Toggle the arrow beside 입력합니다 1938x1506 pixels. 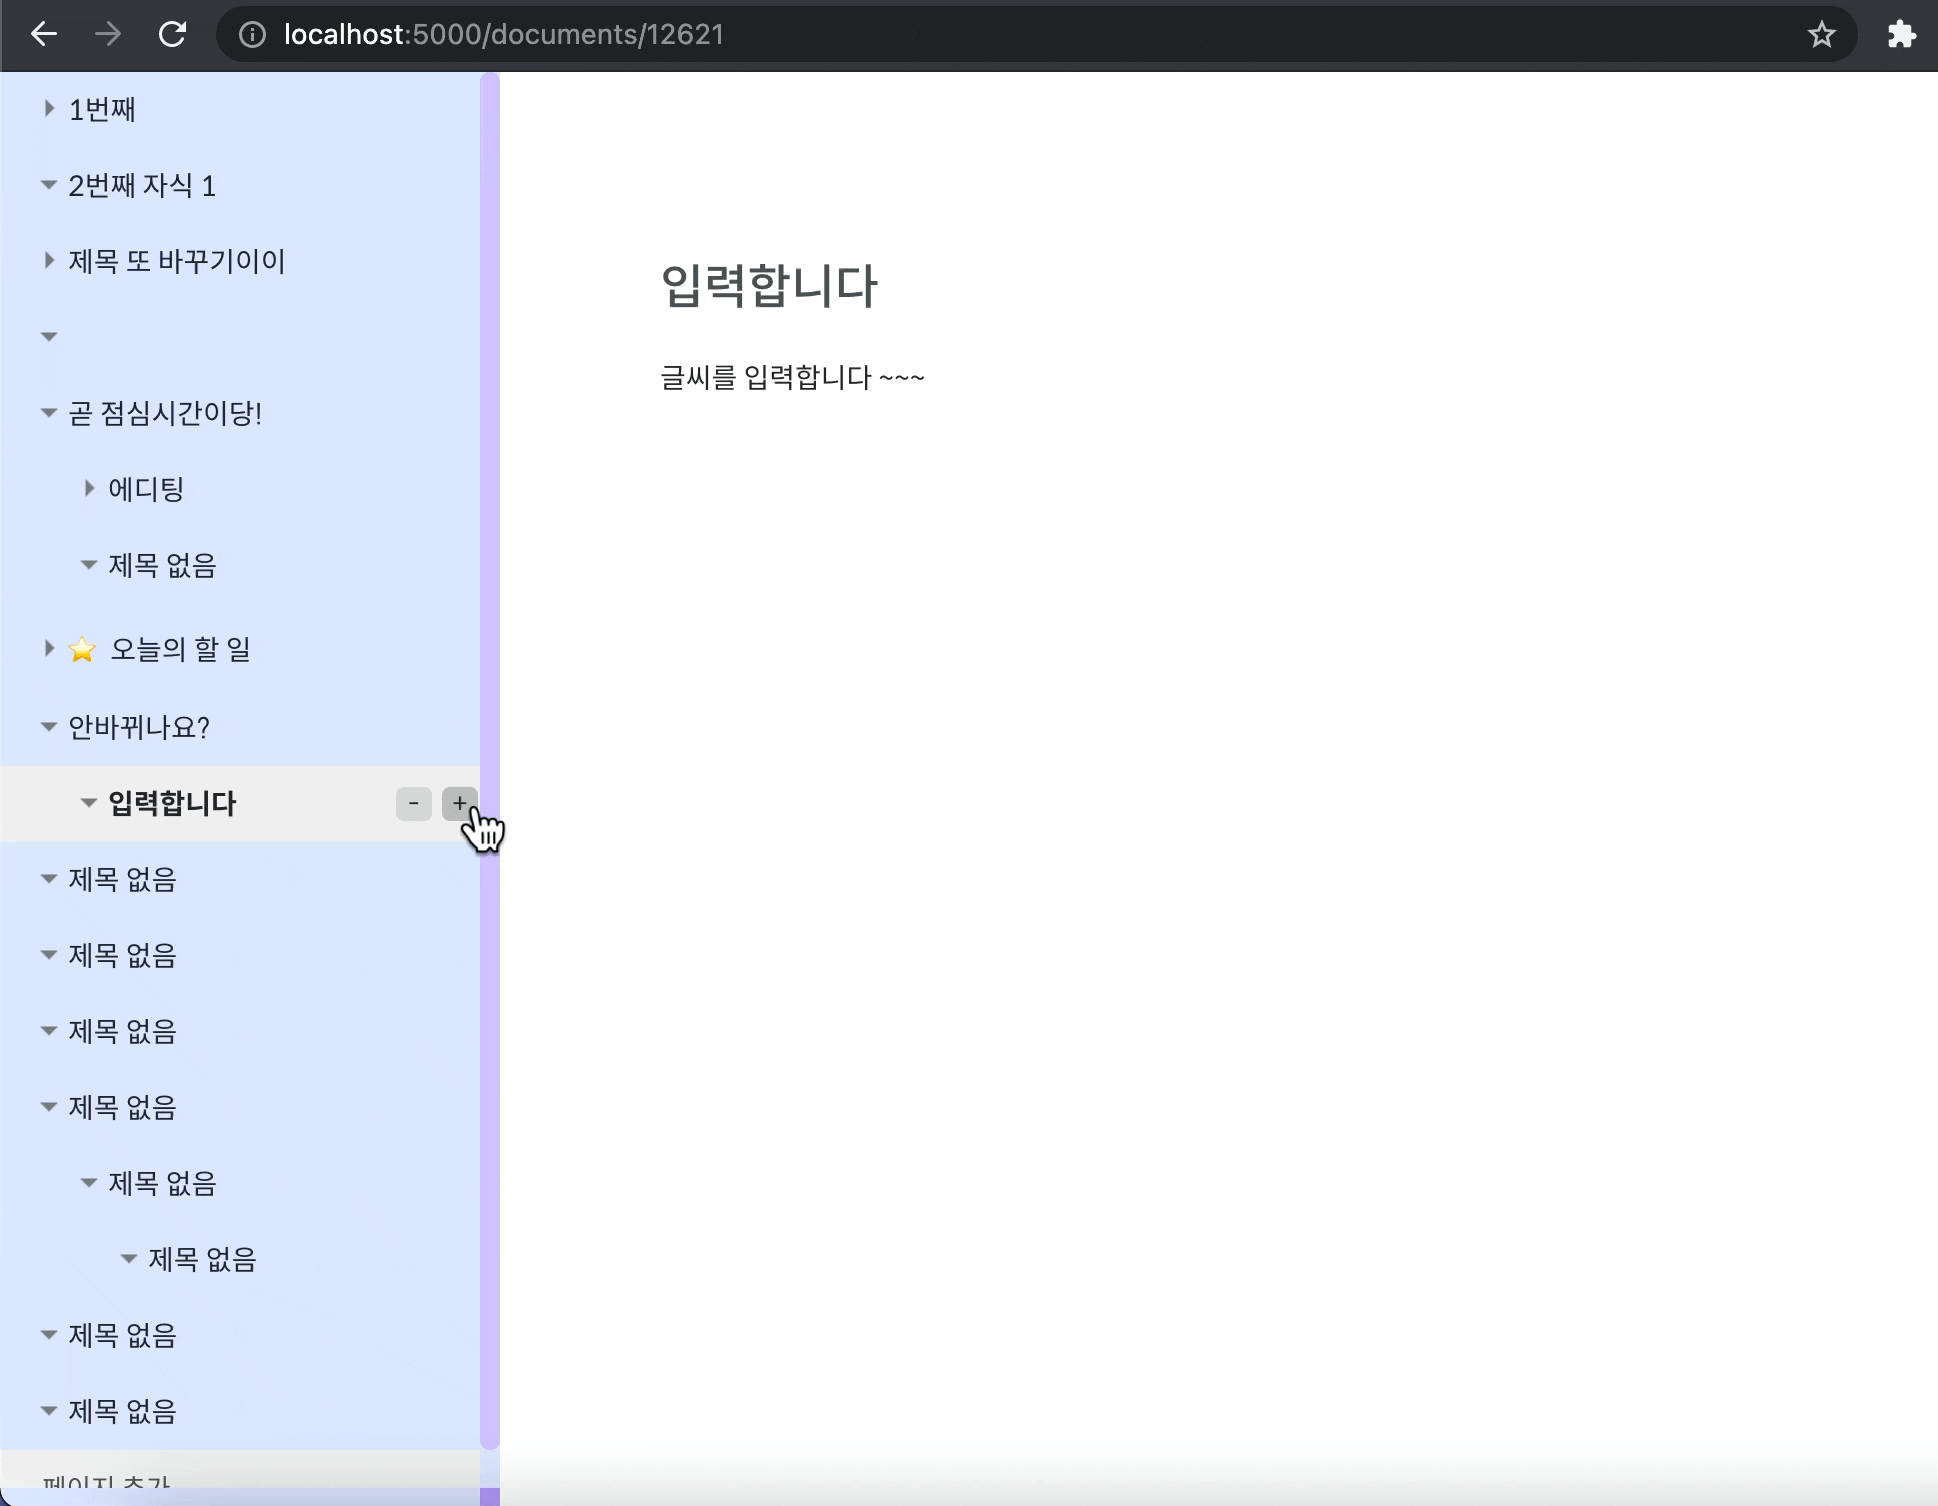89,803
